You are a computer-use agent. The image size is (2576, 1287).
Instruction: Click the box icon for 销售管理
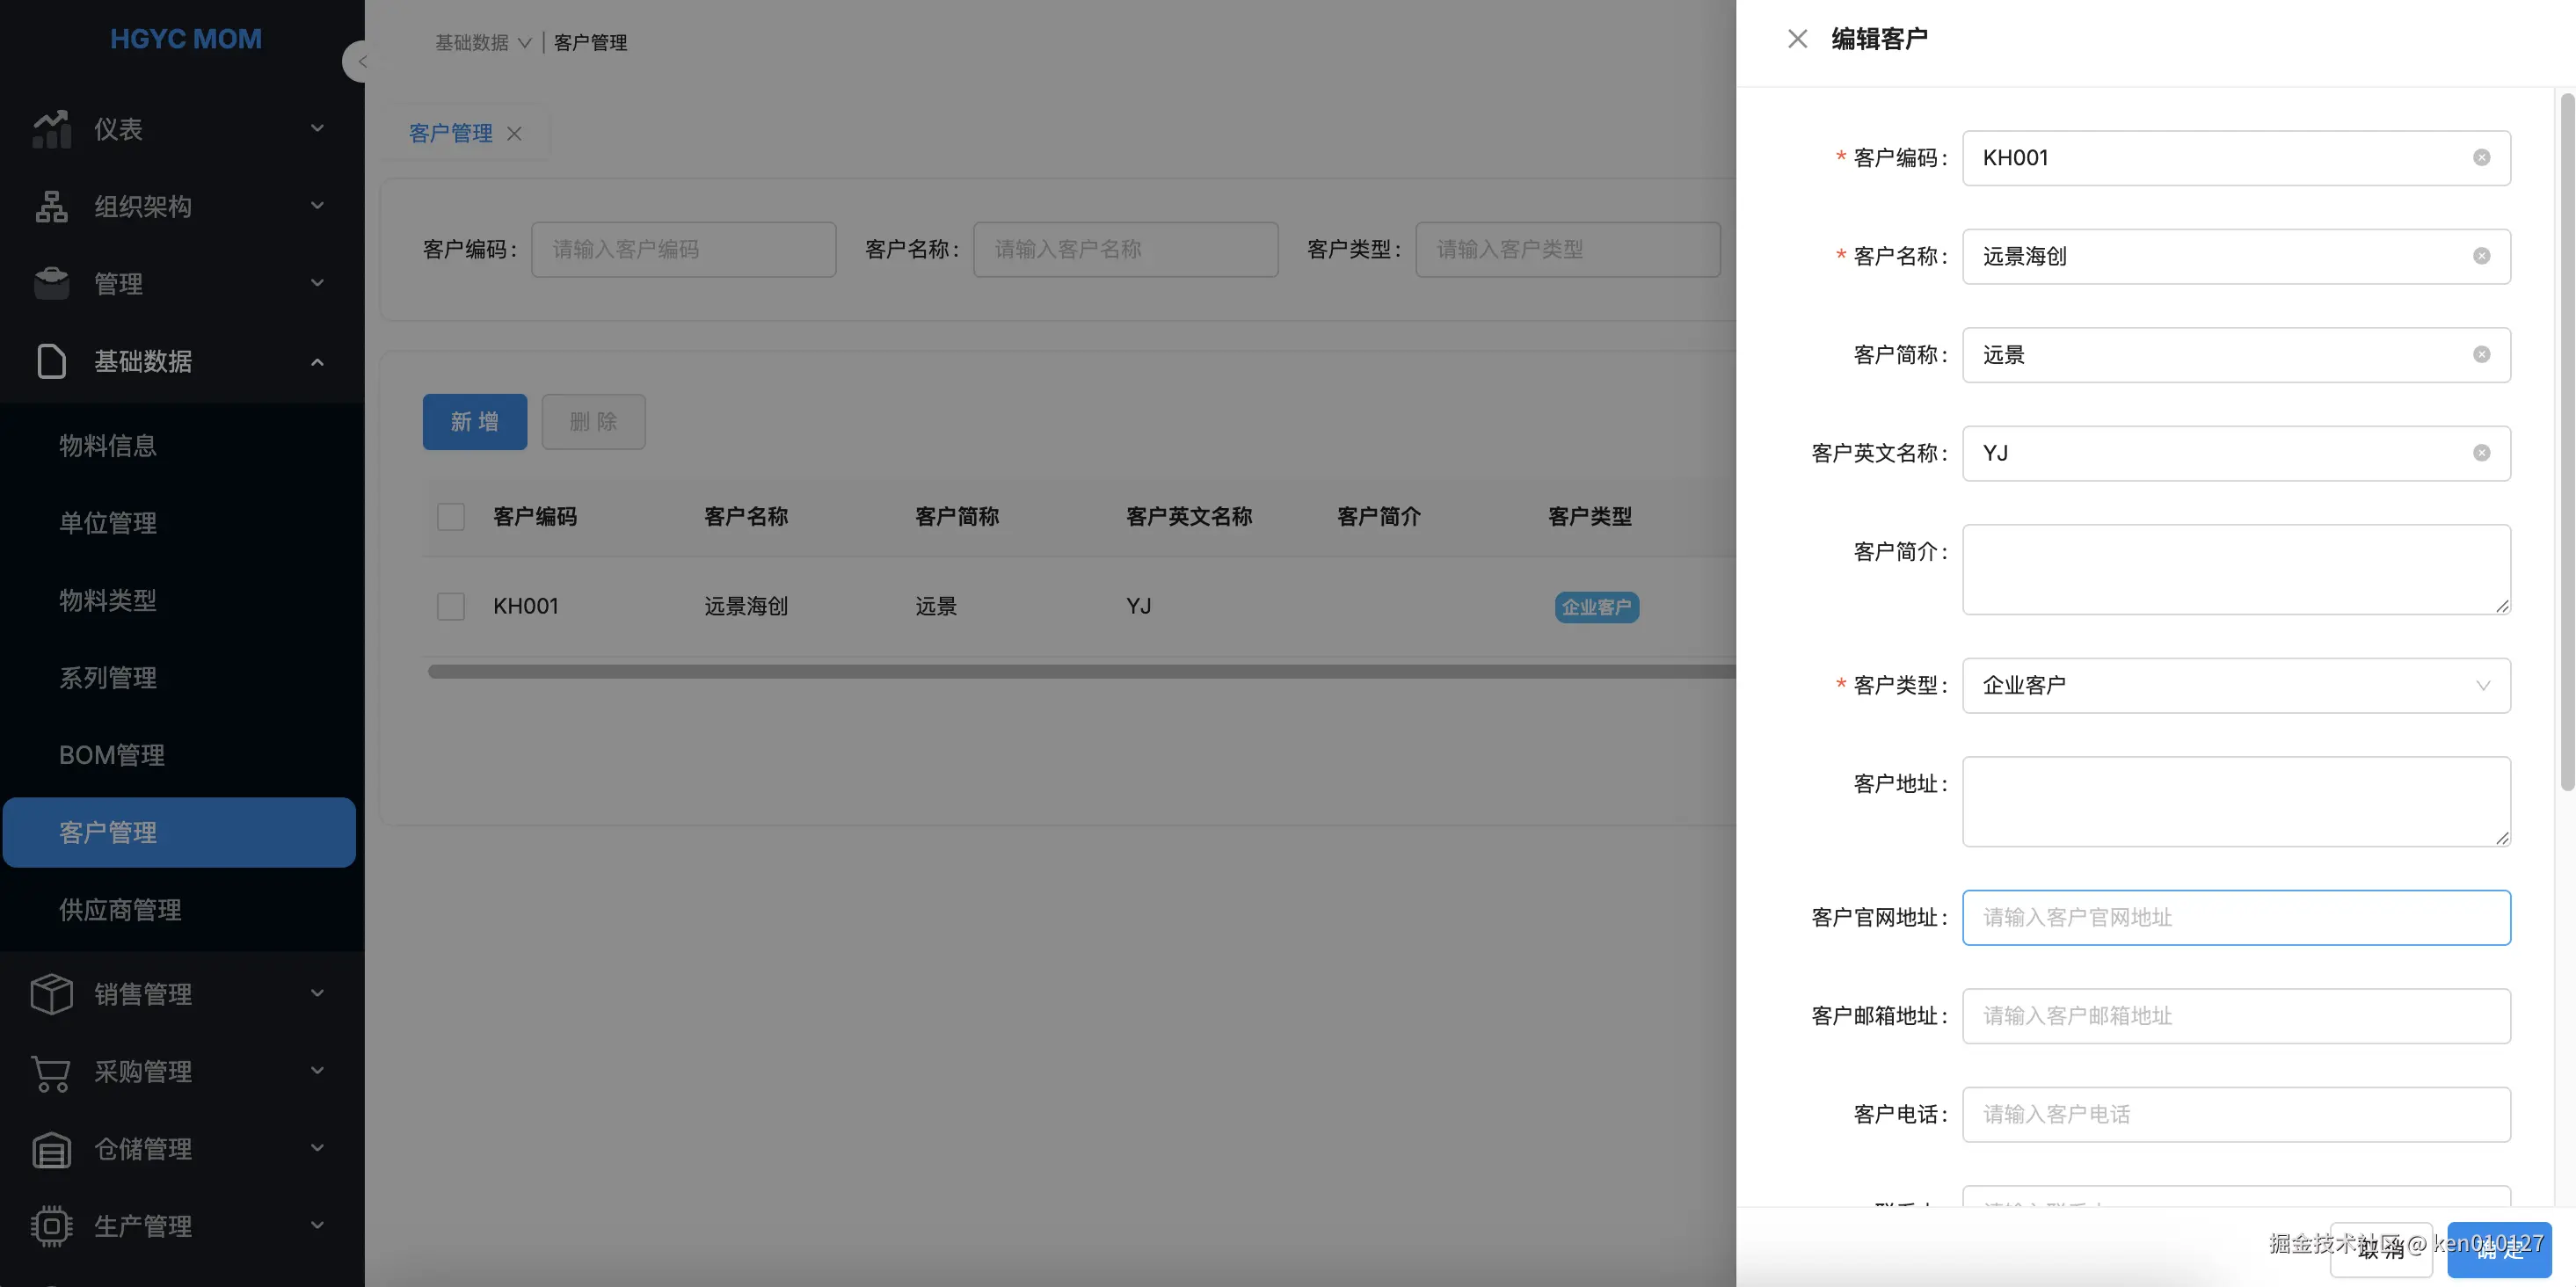click(x=51, y=993)
